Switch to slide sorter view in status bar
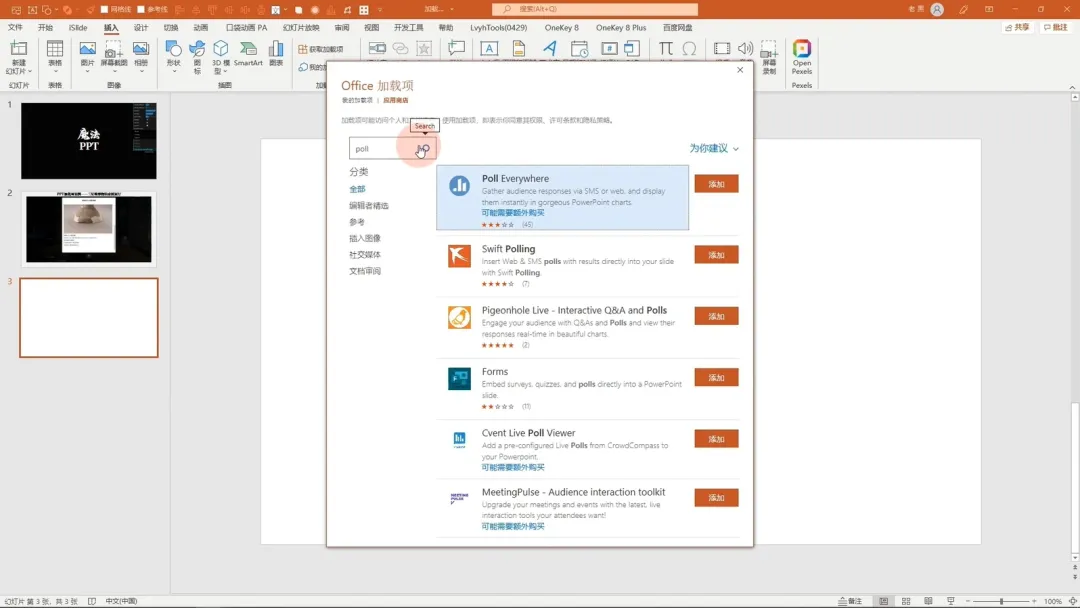Image resolution: width=1080 pixels, height=608 pixels. coord(906,601)
